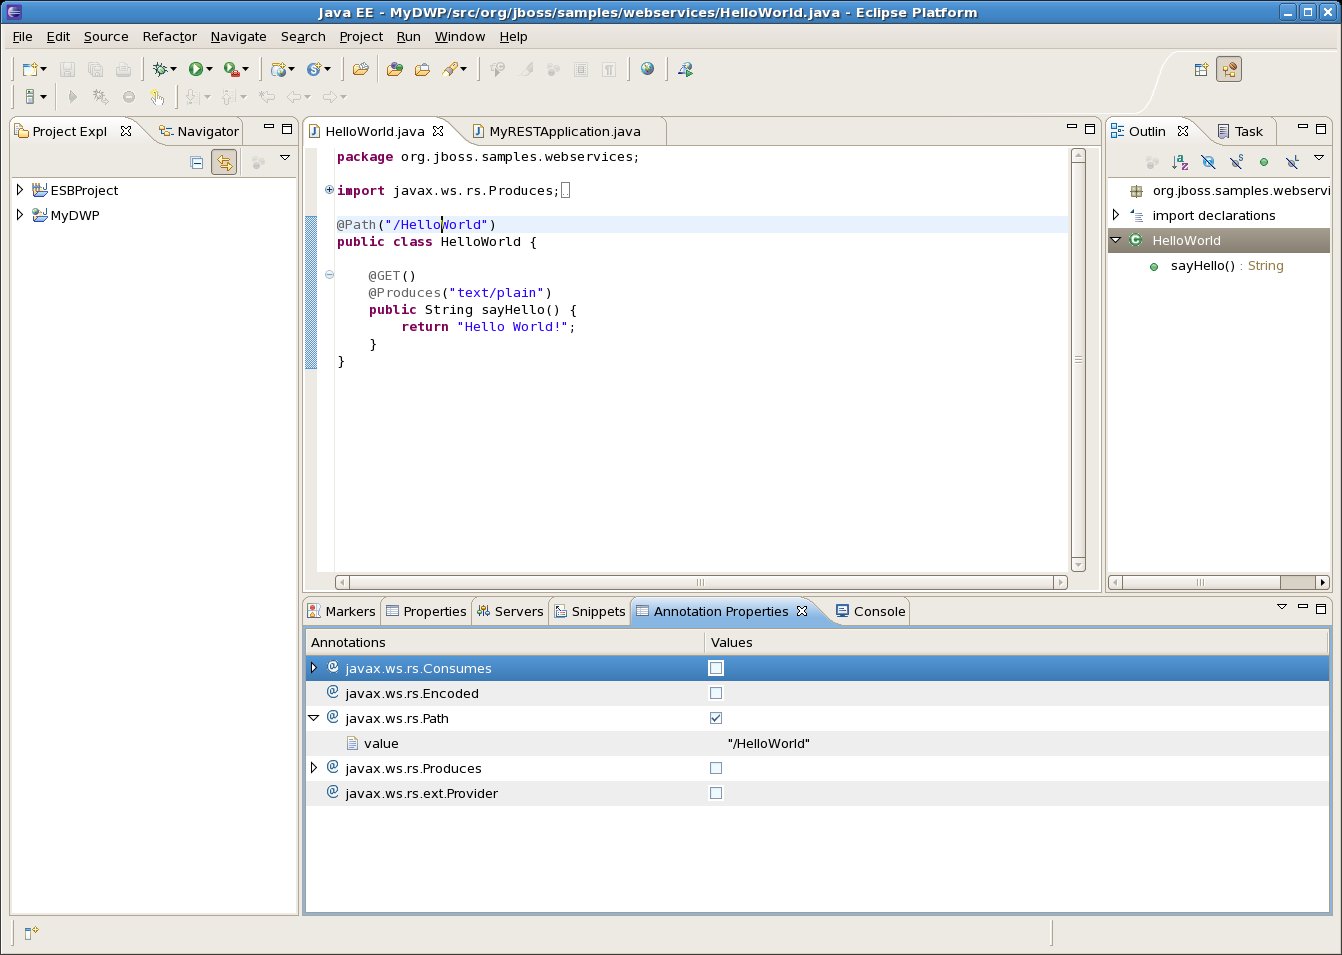
Task: Switch to the Navigator tab
Action: [x=199, y=131]
